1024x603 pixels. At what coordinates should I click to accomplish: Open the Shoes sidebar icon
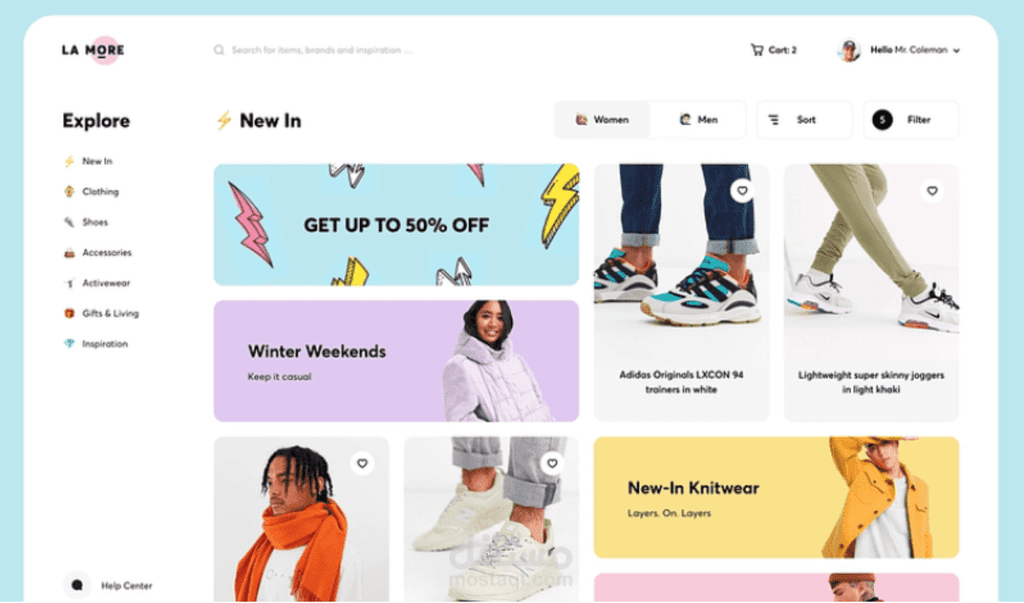coord(69,222)
